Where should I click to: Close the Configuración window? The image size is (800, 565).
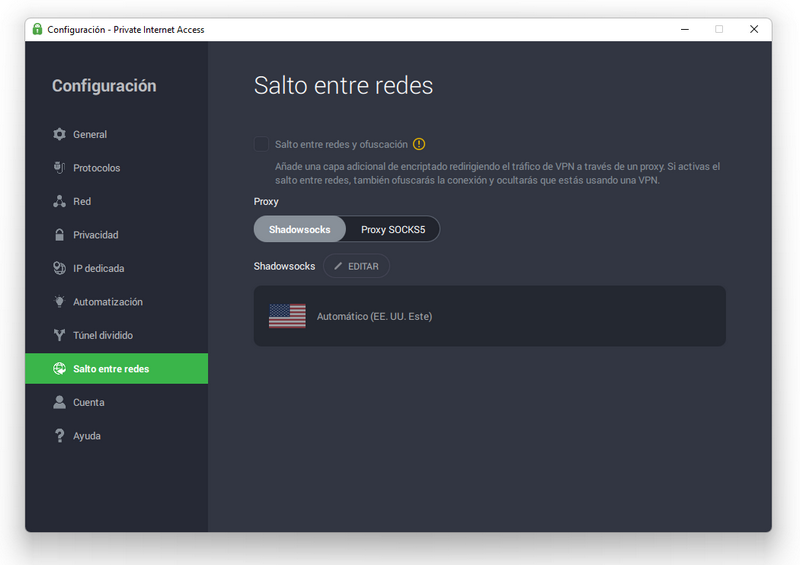click(754, 29)
